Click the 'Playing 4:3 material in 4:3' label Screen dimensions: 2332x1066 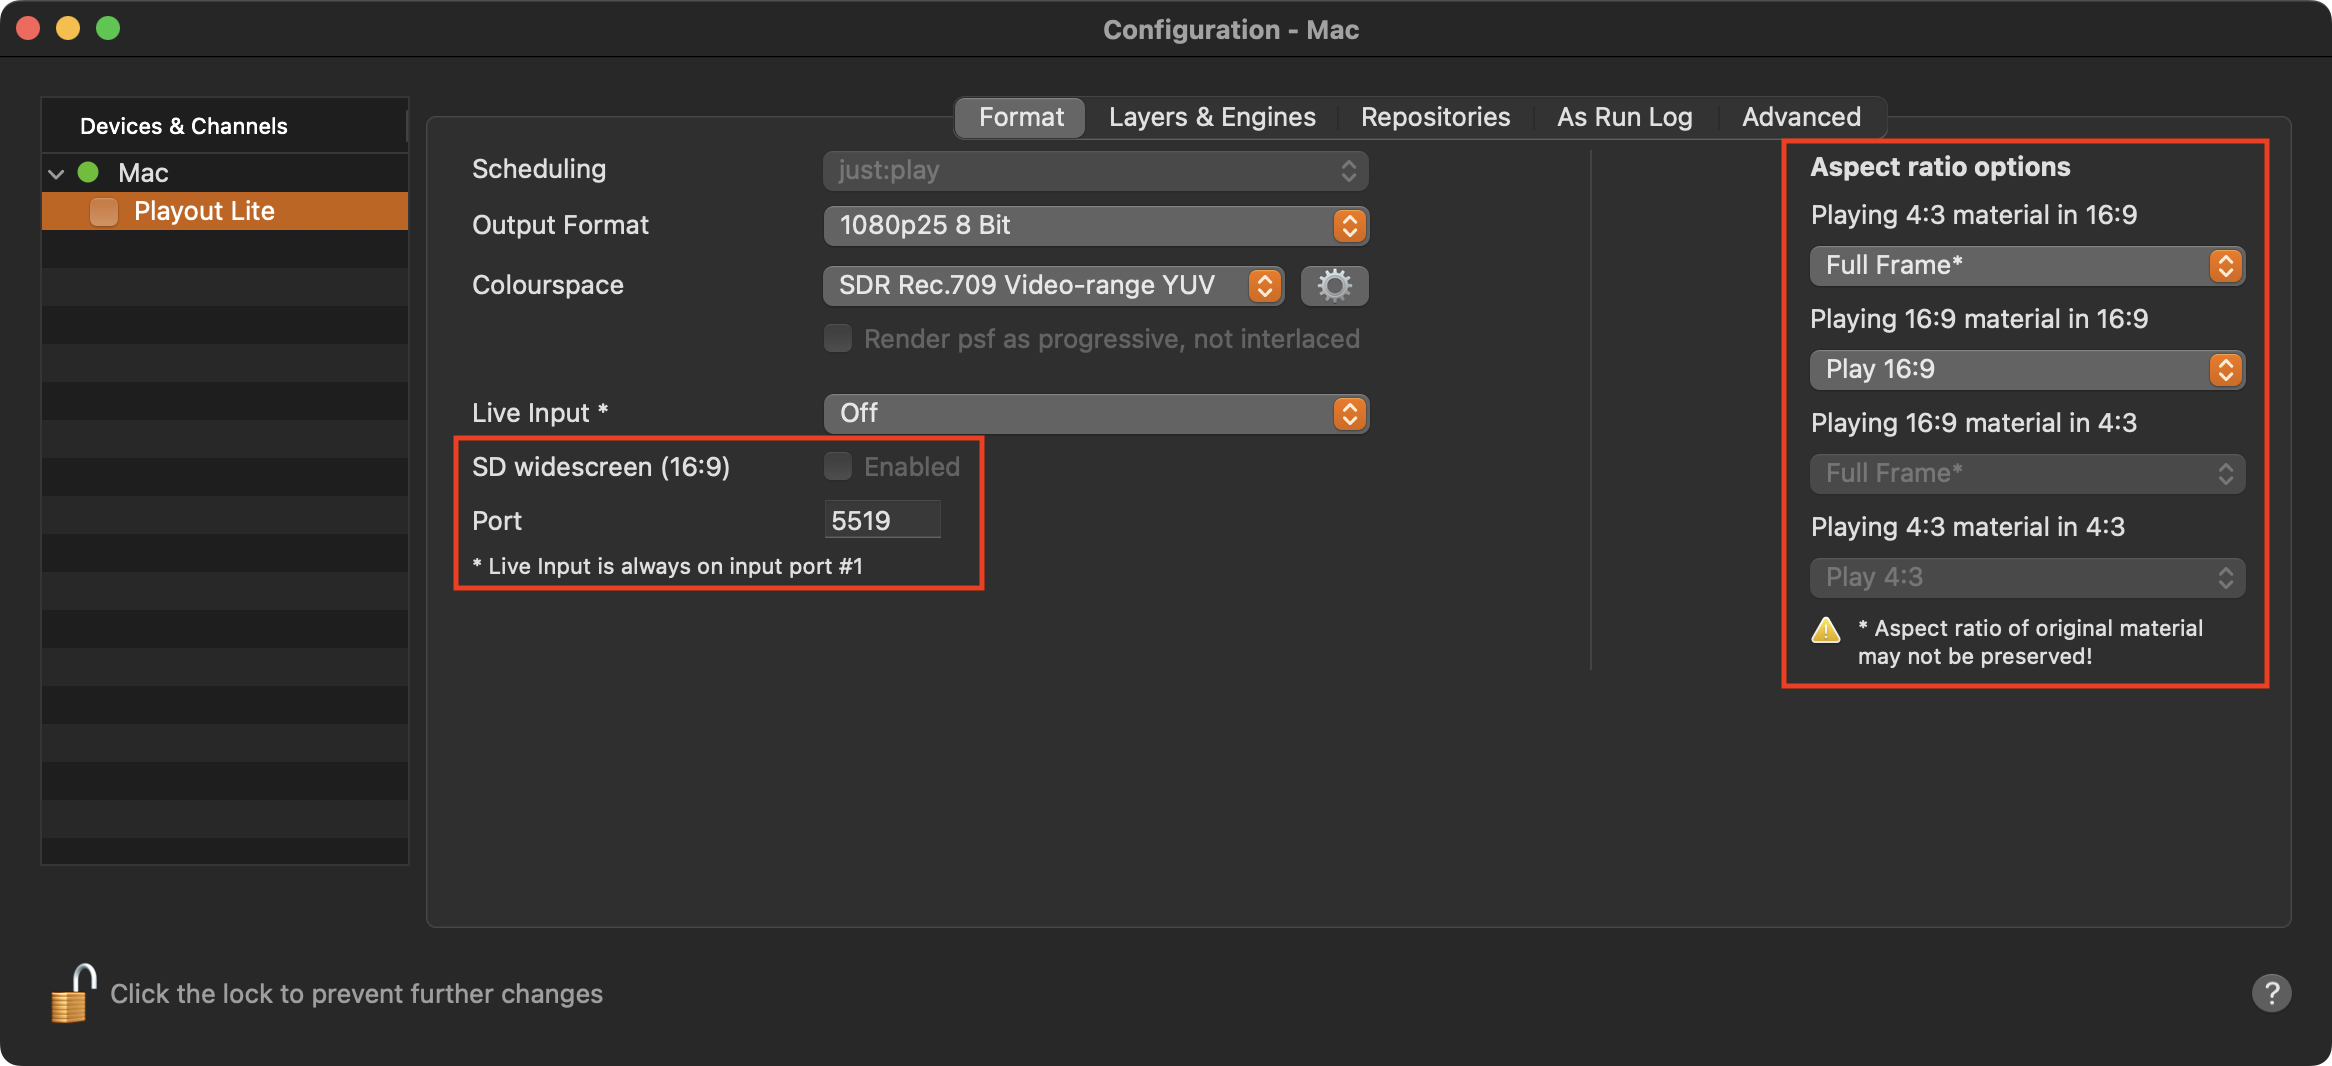1968,527
